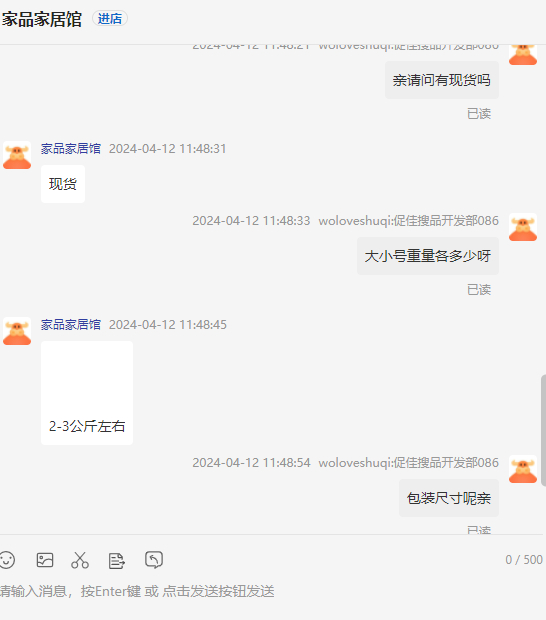
Task: Select the 亲请问有现货吗 message bubble
Action: point(442,80)
